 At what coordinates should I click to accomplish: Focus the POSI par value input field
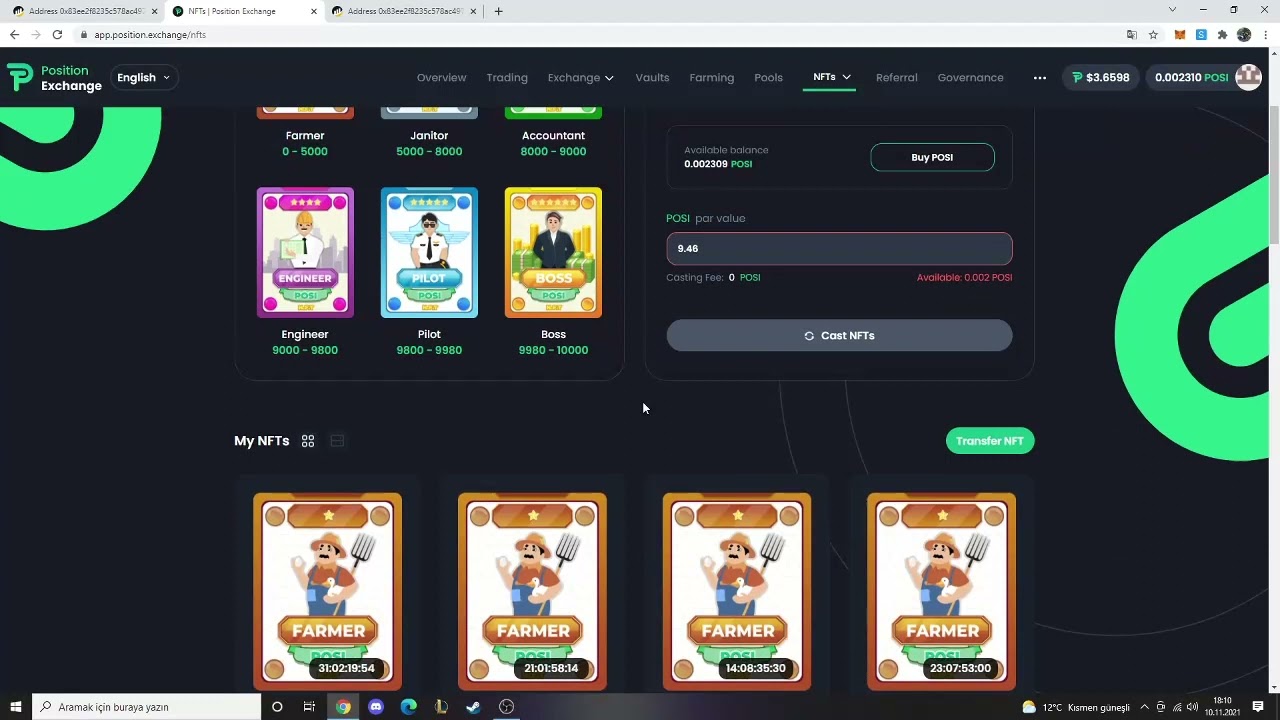pos(839,248)
